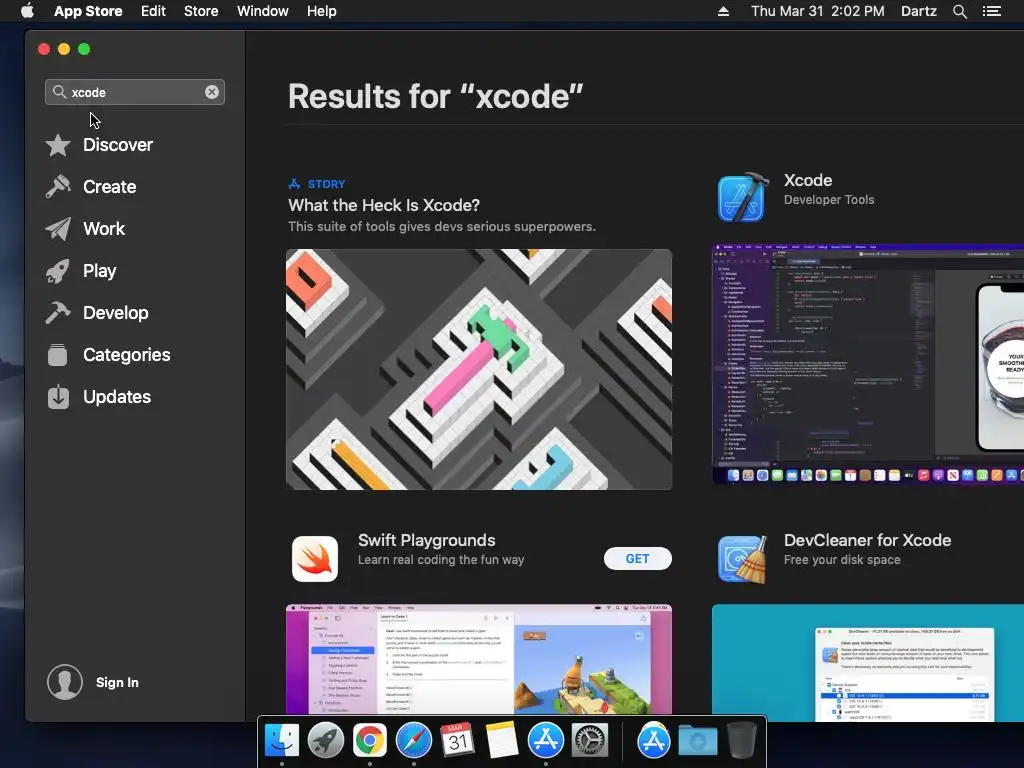Minimize the window with yellow button

coord(64,49)
